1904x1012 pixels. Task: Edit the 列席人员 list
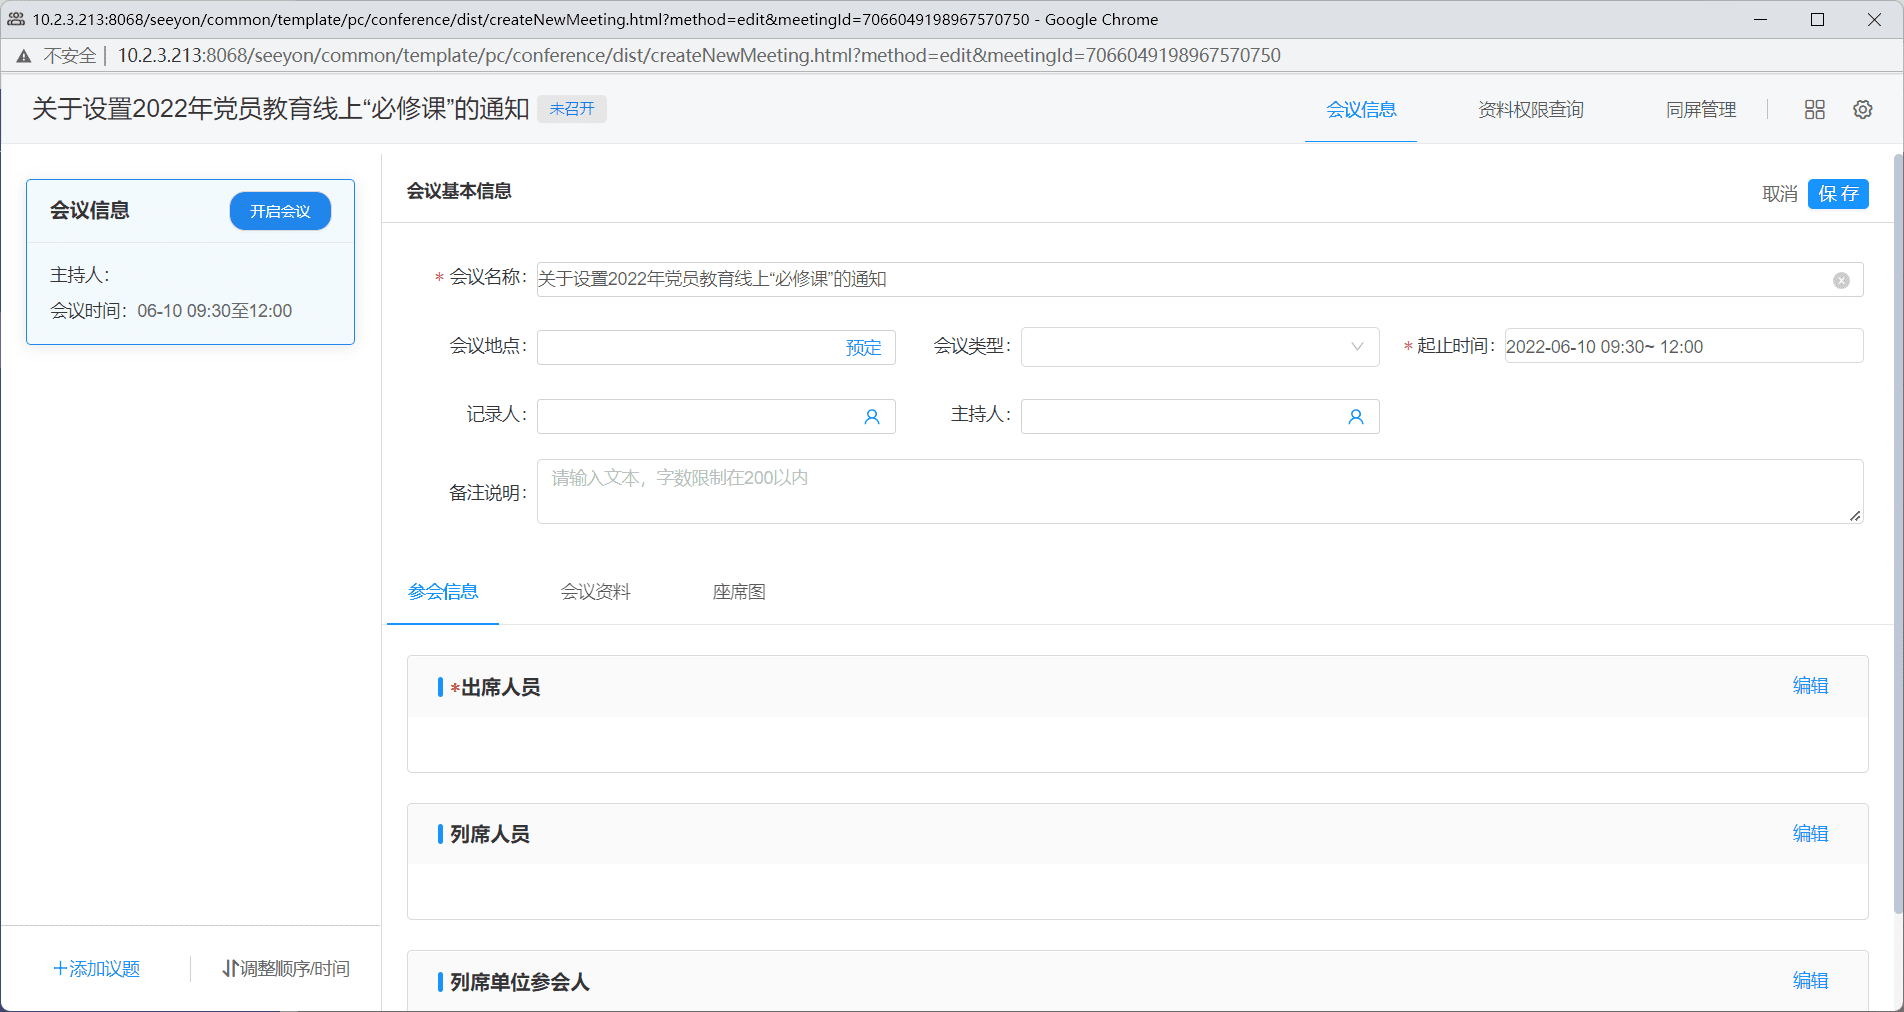(x=1810, y=834)
